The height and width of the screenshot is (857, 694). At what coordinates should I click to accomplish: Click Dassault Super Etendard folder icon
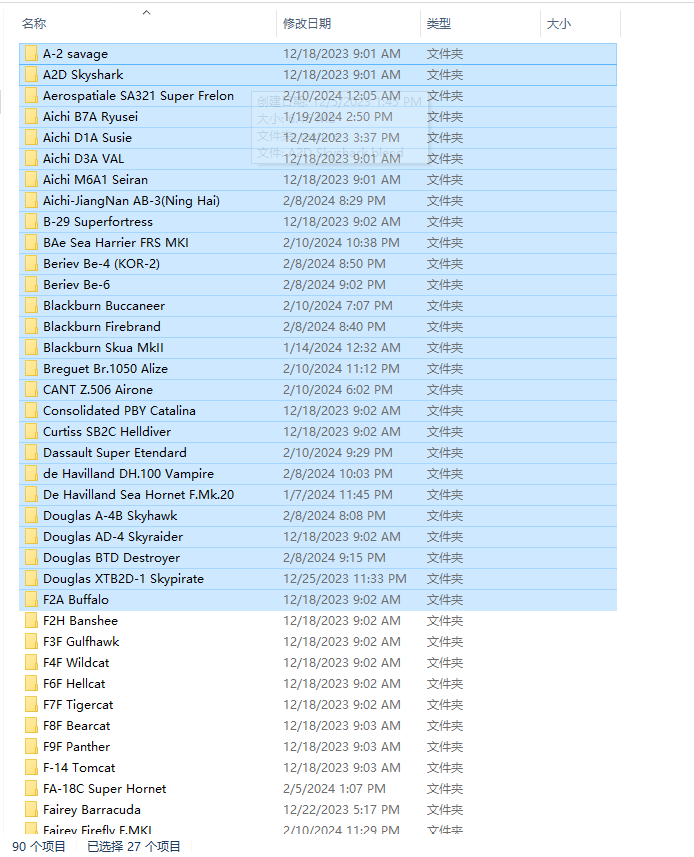click(31, 453)
